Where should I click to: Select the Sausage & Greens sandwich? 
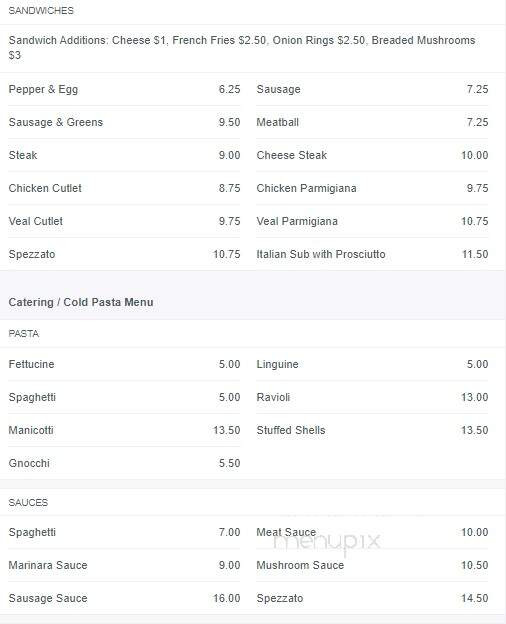pos(124,122)
